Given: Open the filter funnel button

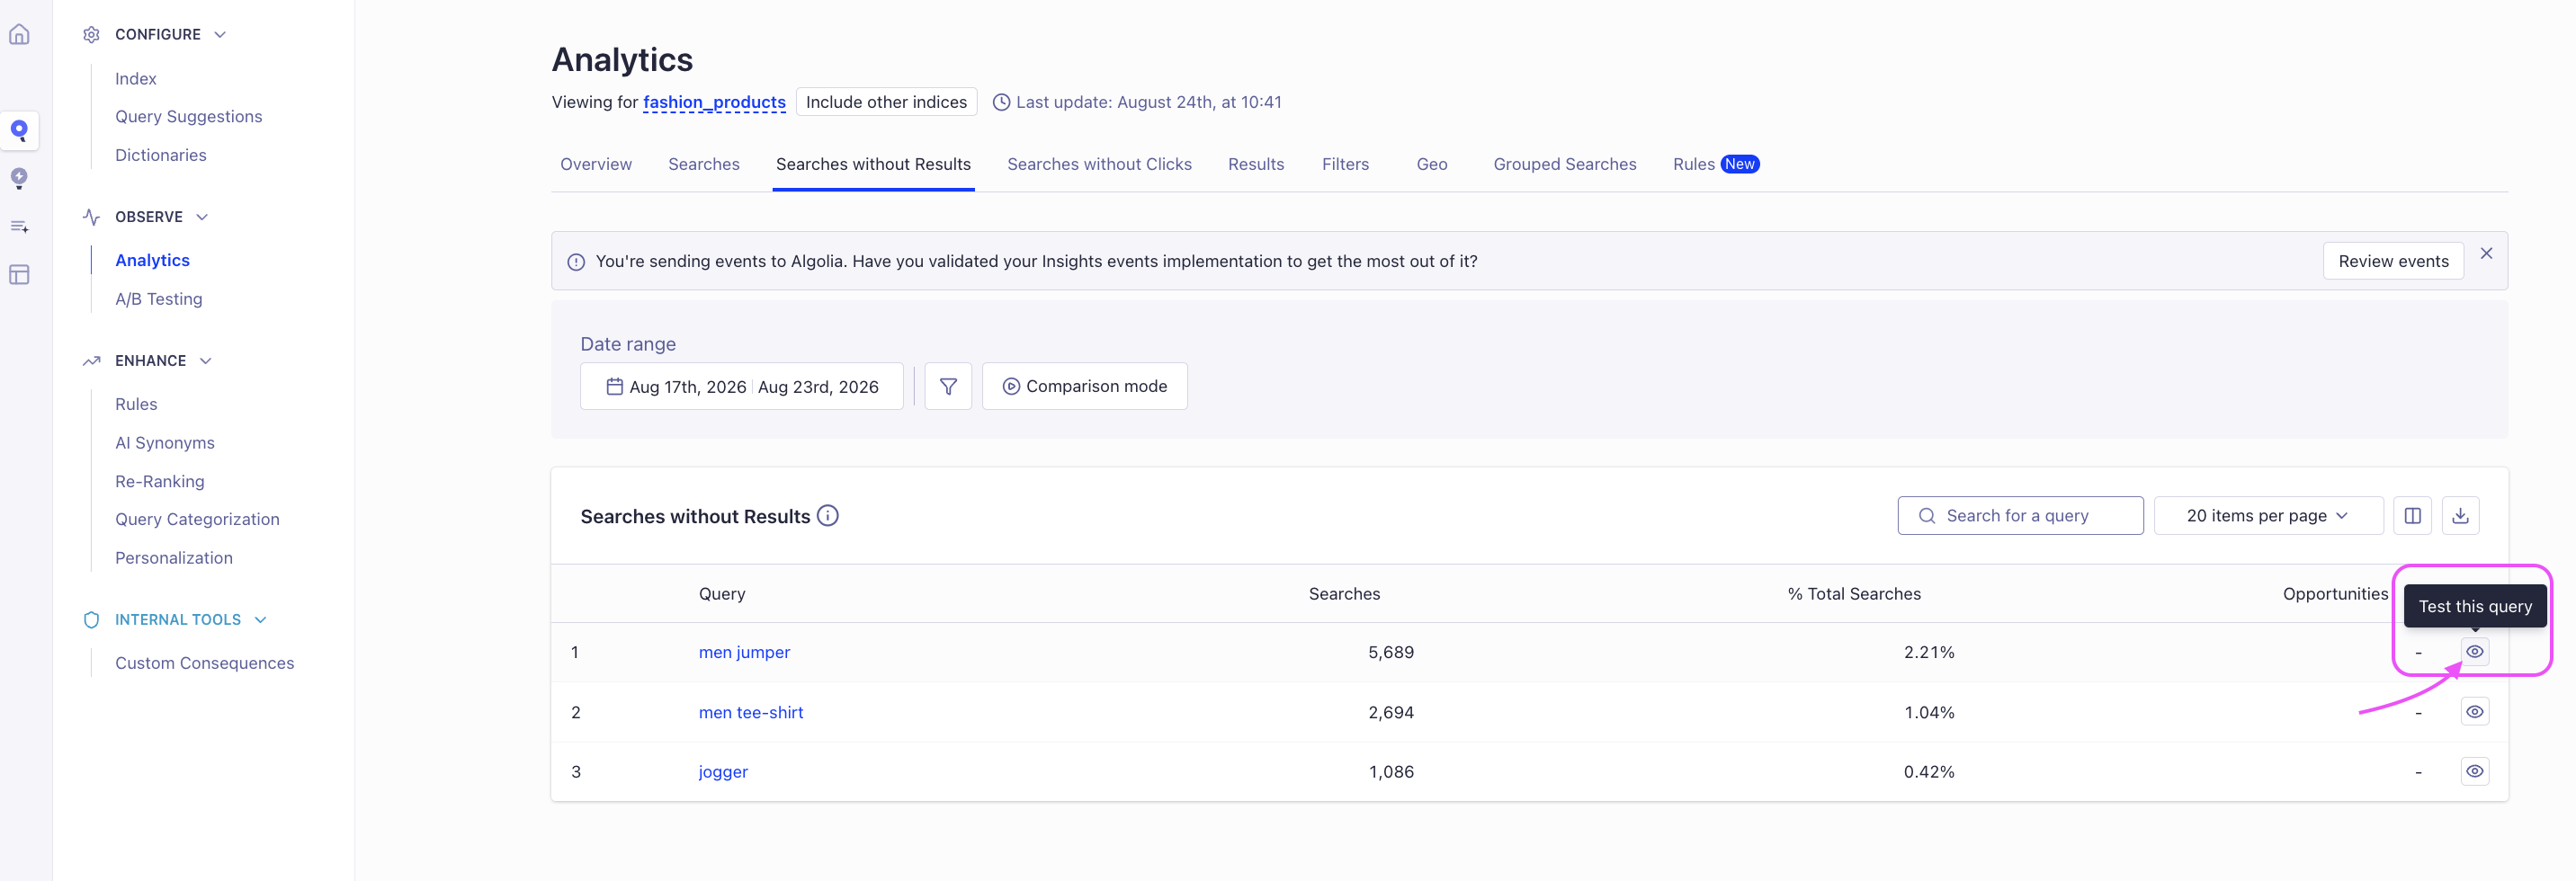Looking at the screenshot, I should tap(948, 386).
